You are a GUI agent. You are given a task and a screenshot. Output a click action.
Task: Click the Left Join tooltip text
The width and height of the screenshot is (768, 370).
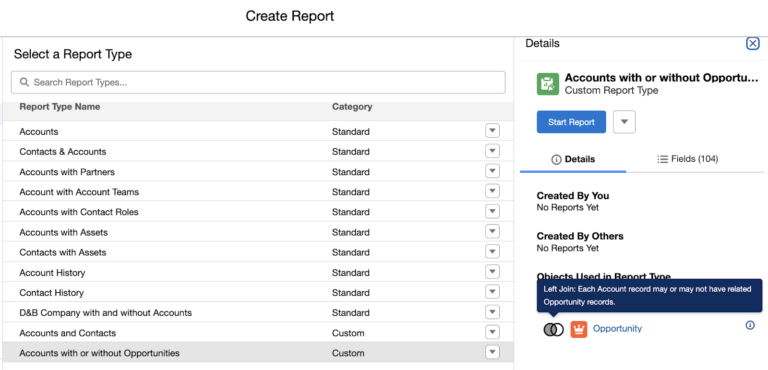click(648, 296)
